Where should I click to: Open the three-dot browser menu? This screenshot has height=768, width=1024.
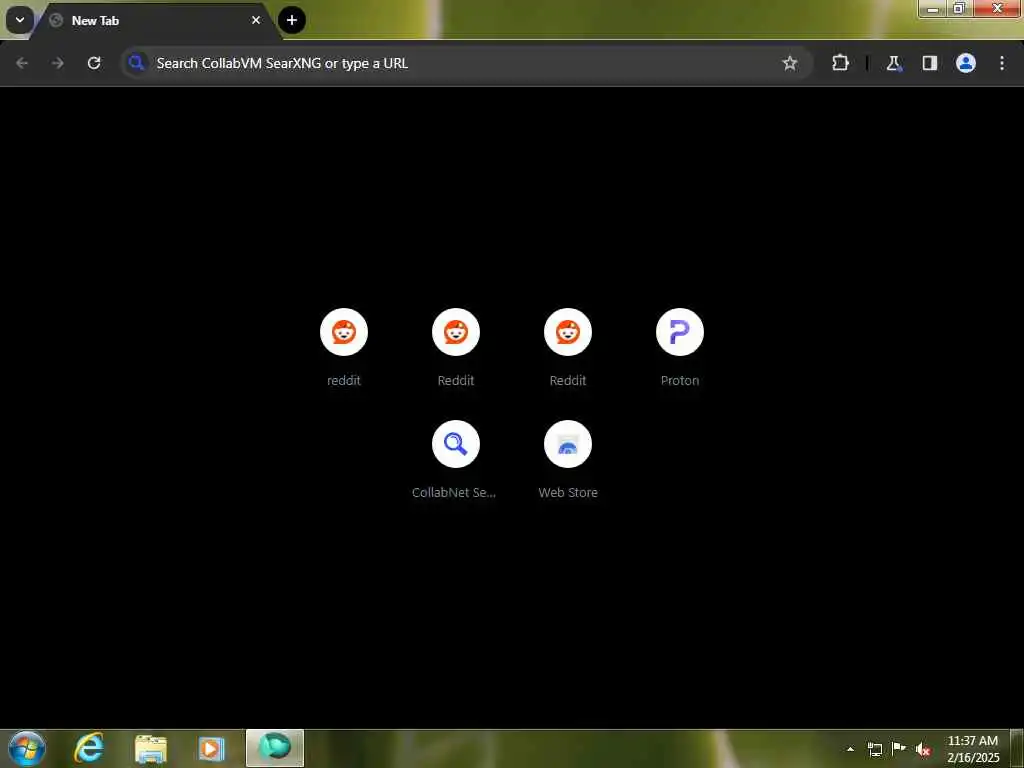(x=1002, y=63)
